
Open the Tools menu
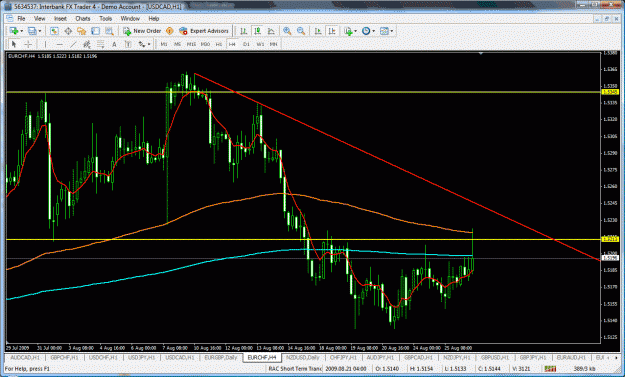click(x=106, y=19)
